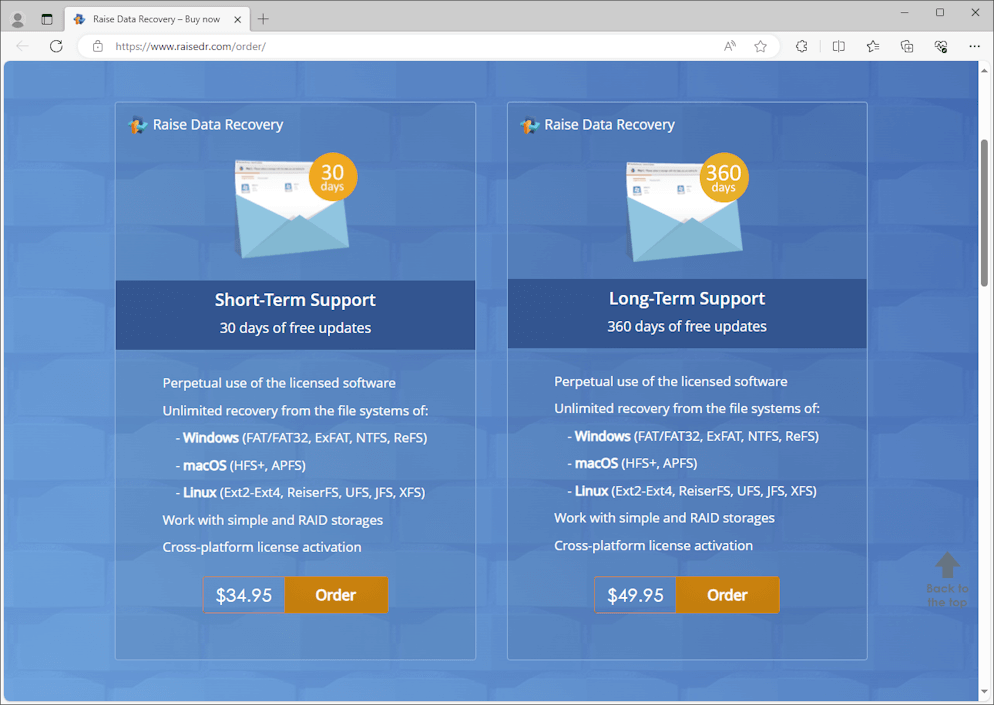The image size is (994, 705).
Task: Close the Raise Data Recovery tab
Action: (x=238, y=20)
